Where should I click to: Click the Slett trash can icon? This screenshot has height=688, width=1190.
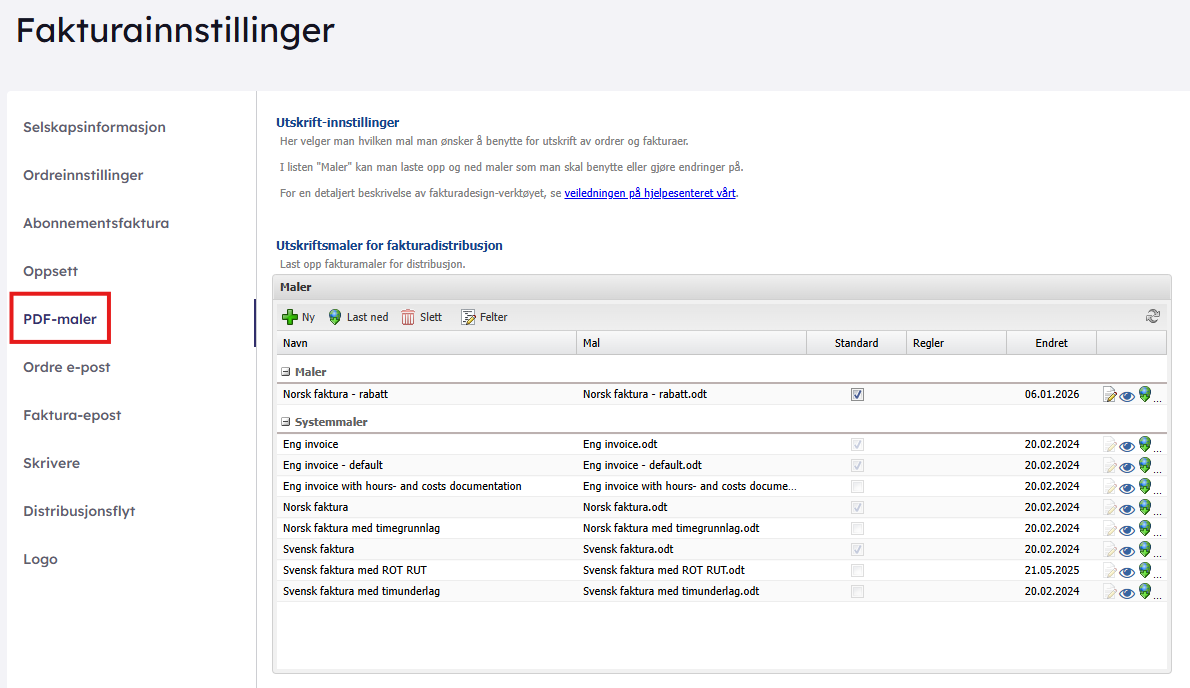point(408,317)
